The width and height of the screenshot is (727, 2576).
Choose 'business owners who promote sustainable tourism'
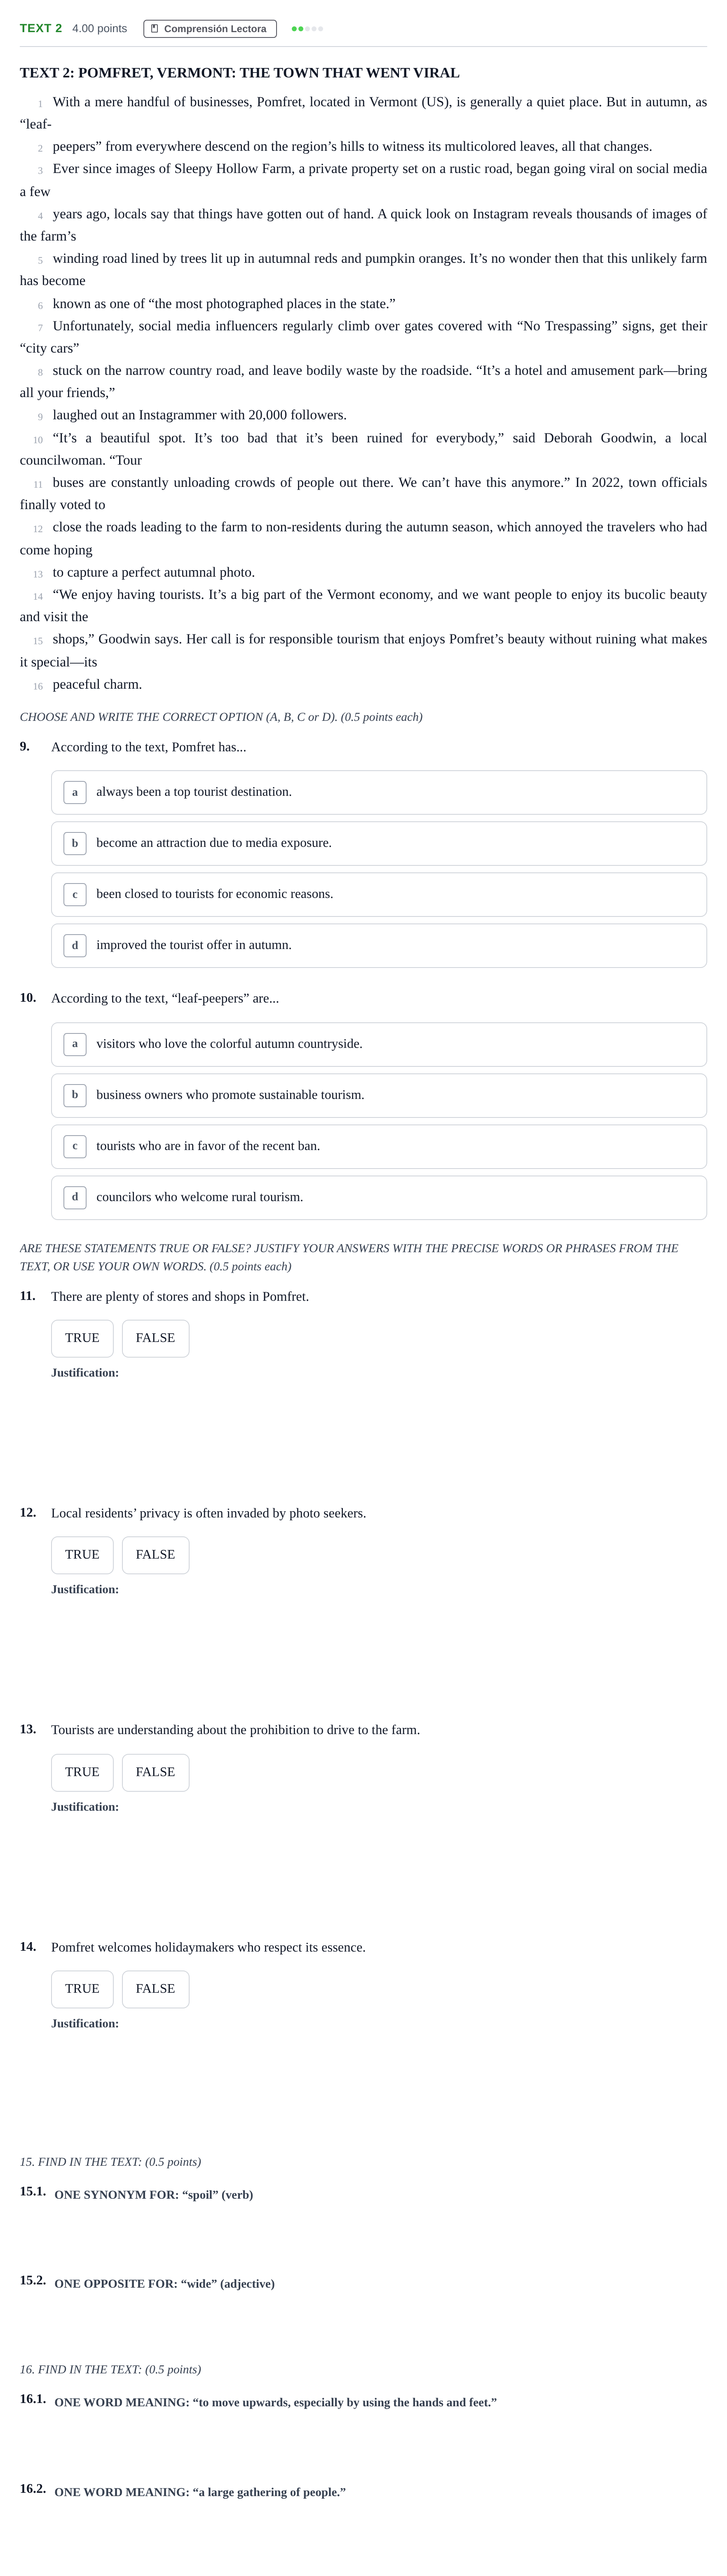coord(379,1095)
